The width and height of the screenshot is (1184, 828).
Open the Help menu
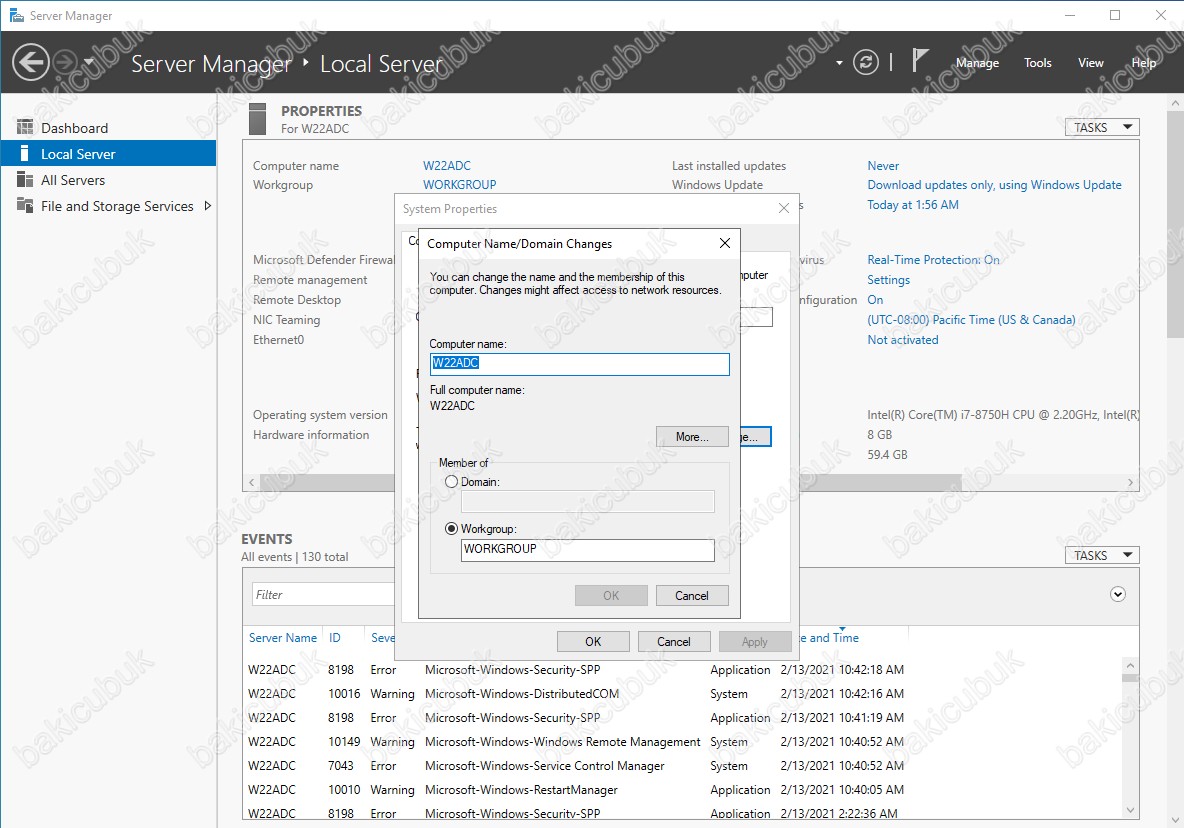1143,63
